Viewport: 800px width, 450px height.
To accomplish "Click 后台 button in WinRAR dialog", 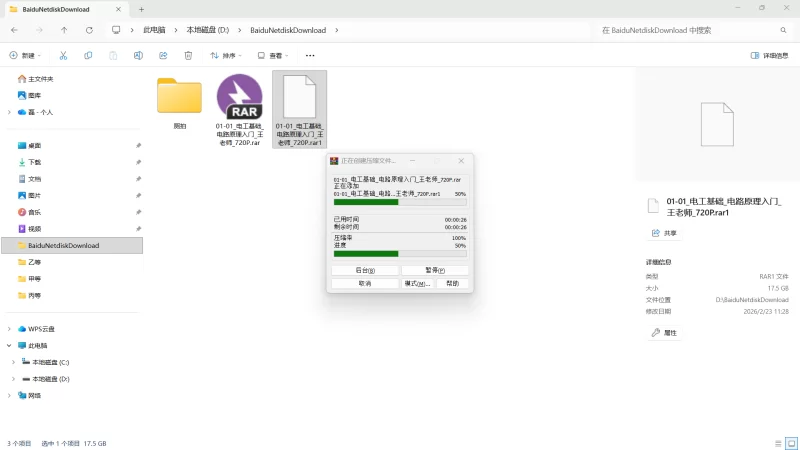I will 365,270.
